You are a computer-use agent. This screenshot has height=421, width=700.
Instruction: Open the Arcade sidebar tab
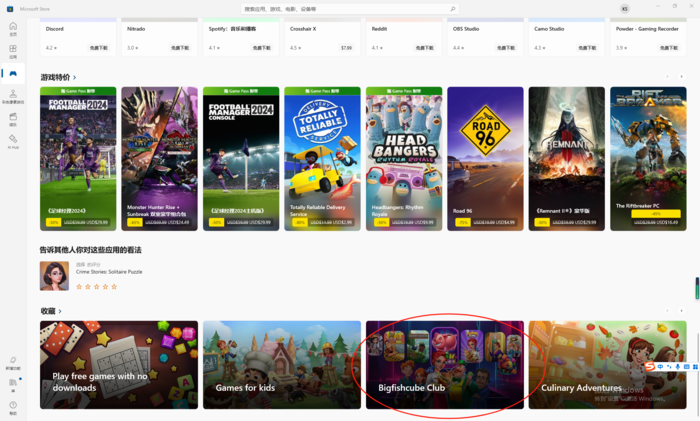13,96
